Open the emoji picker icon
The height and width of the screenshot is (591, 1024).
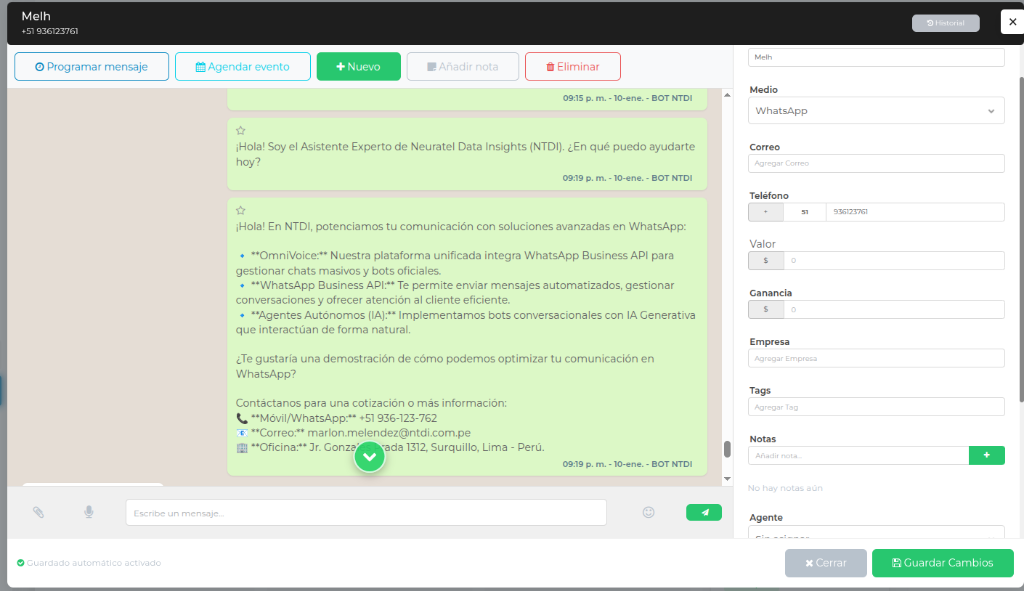tap(648, 511)
